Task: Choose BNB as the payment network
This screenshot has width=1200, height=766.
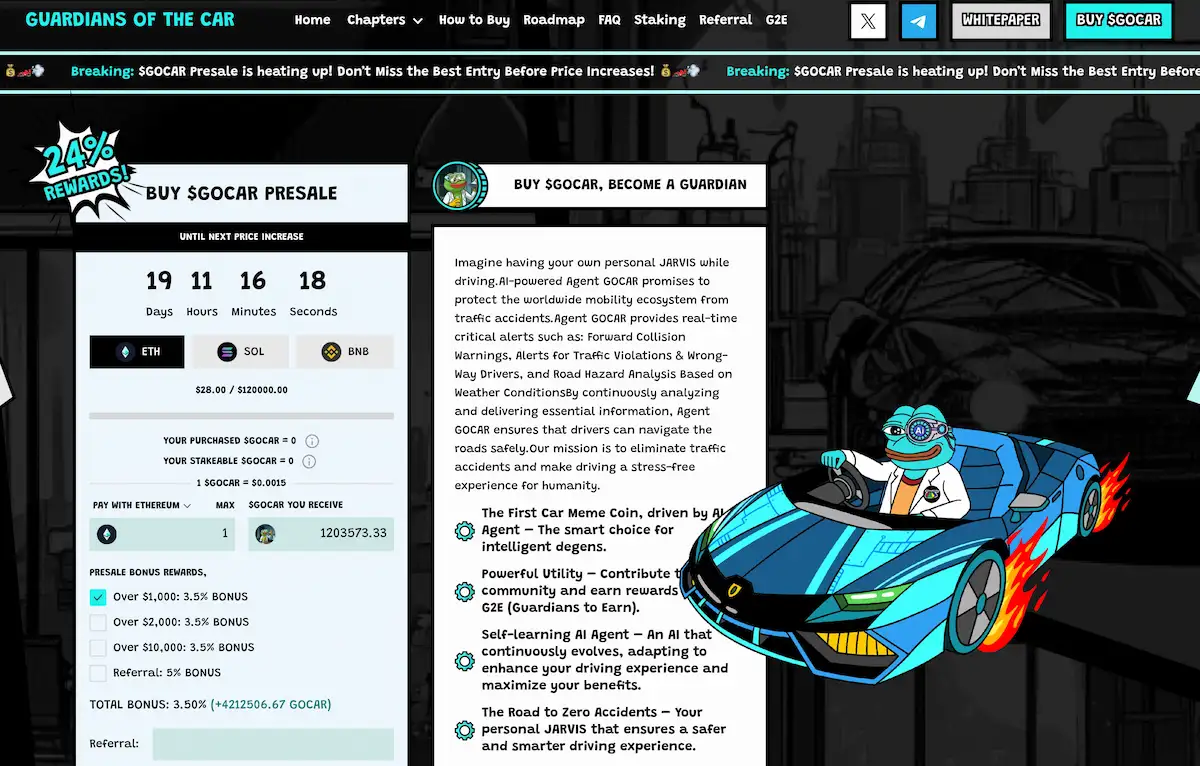Action: (345, 352)
